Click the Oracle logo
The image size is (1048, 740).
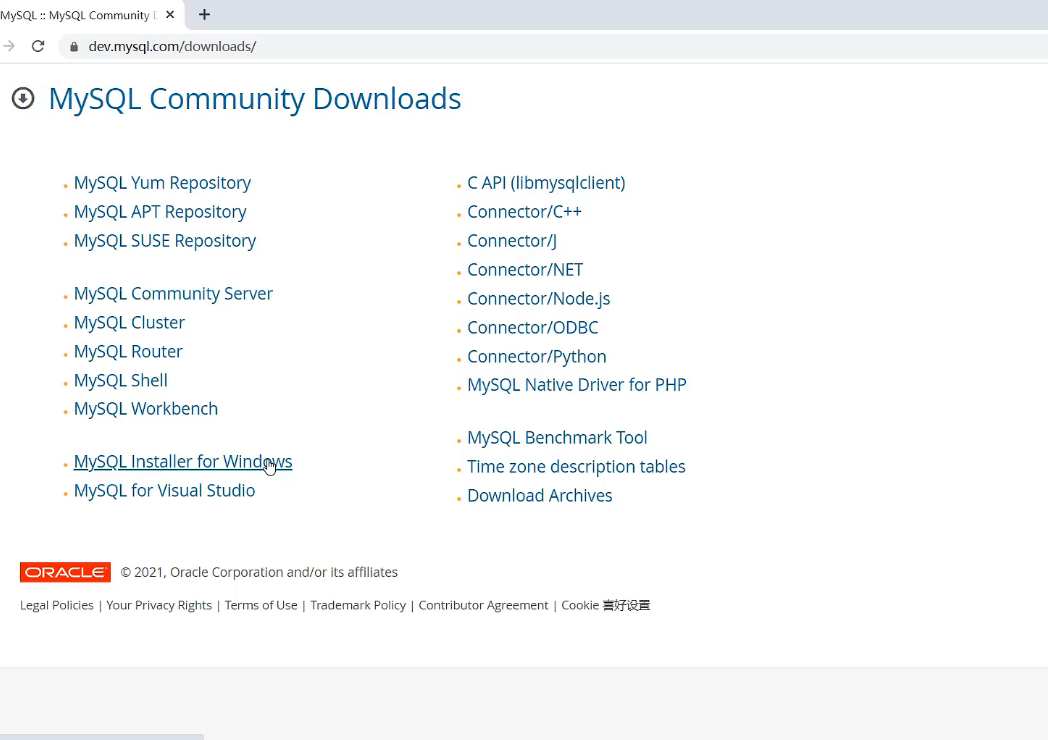click(x=66, y=572)
